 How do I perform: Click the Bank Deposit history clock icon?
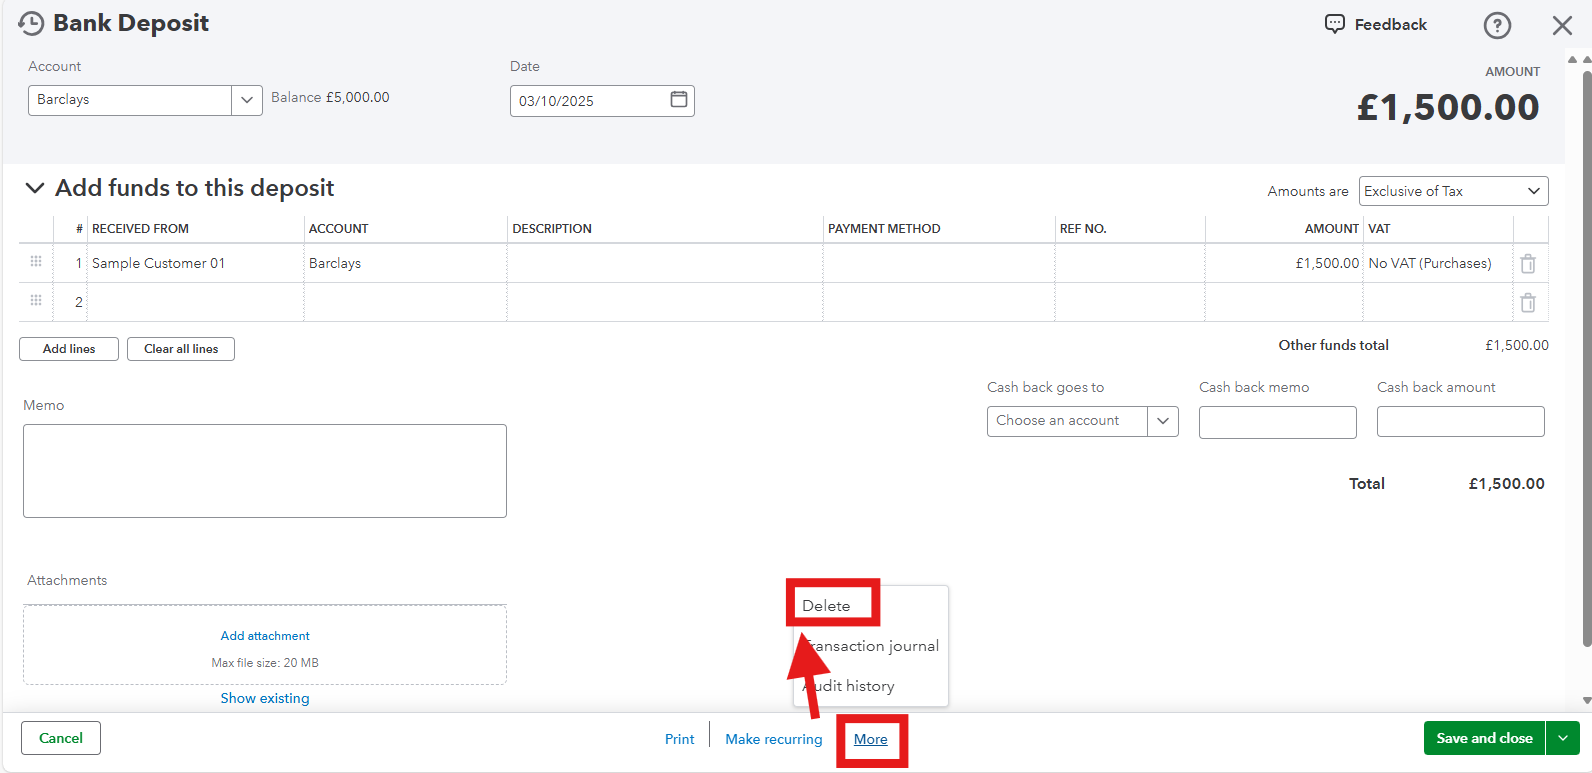pos(31,24)
